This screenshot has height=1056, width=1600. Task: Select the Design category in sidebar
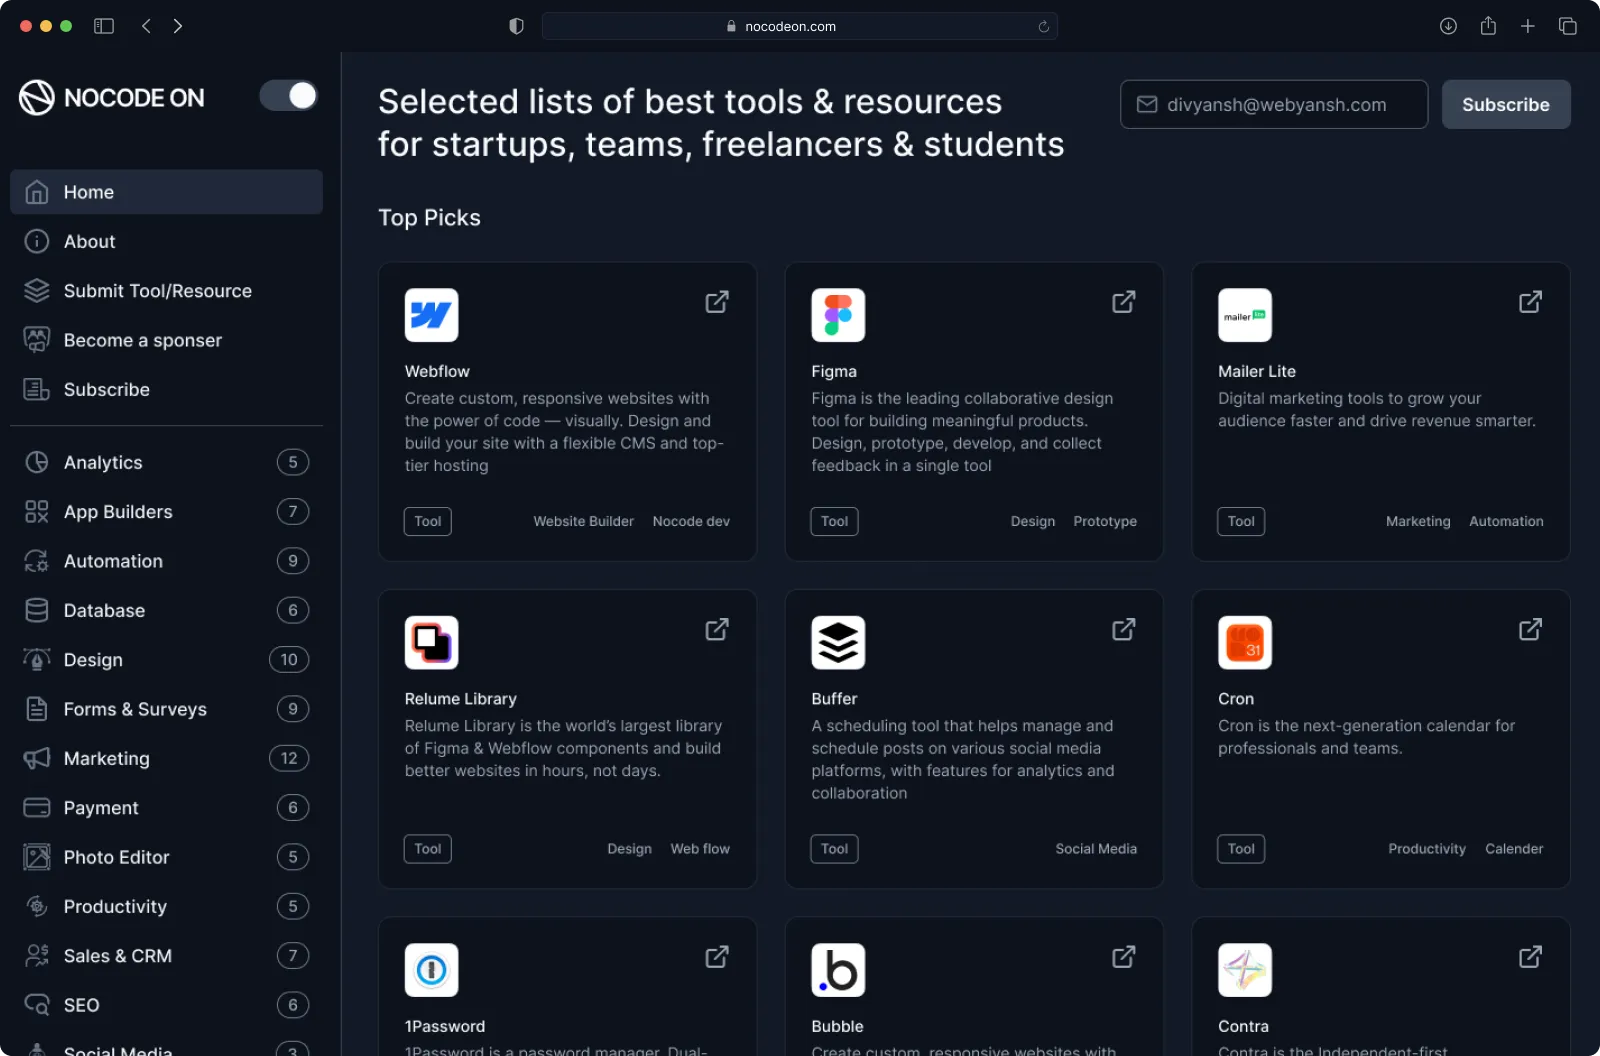166,660
